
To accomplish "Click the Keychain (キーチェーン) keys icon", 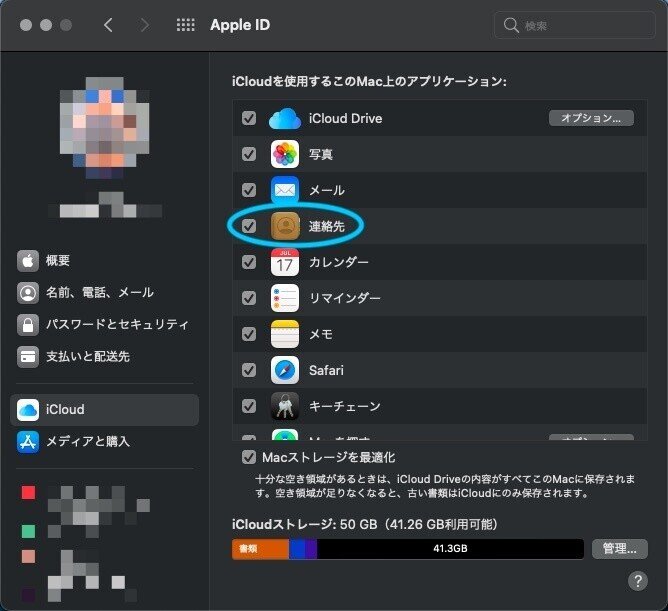I will pos(285,406).
